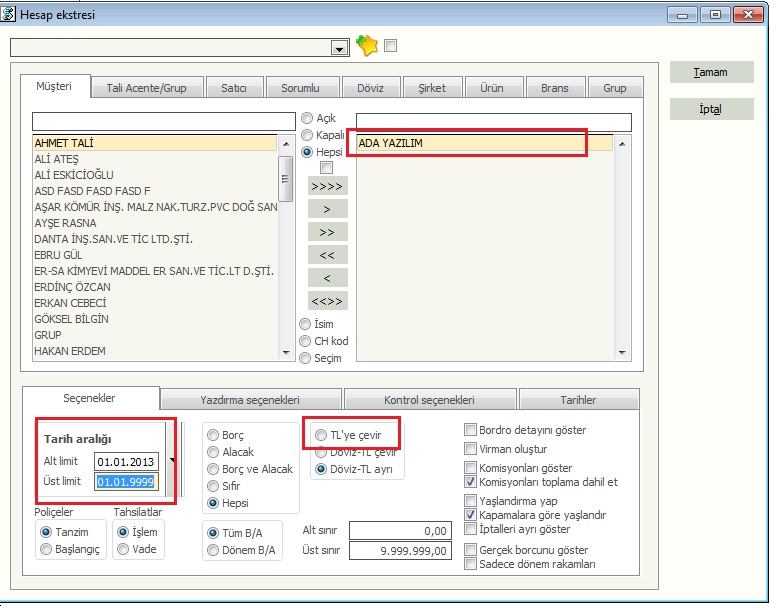Click the Tamam button
Image resolution: width=777 pixels, height=610 pixels.
[x=711, y=72]
